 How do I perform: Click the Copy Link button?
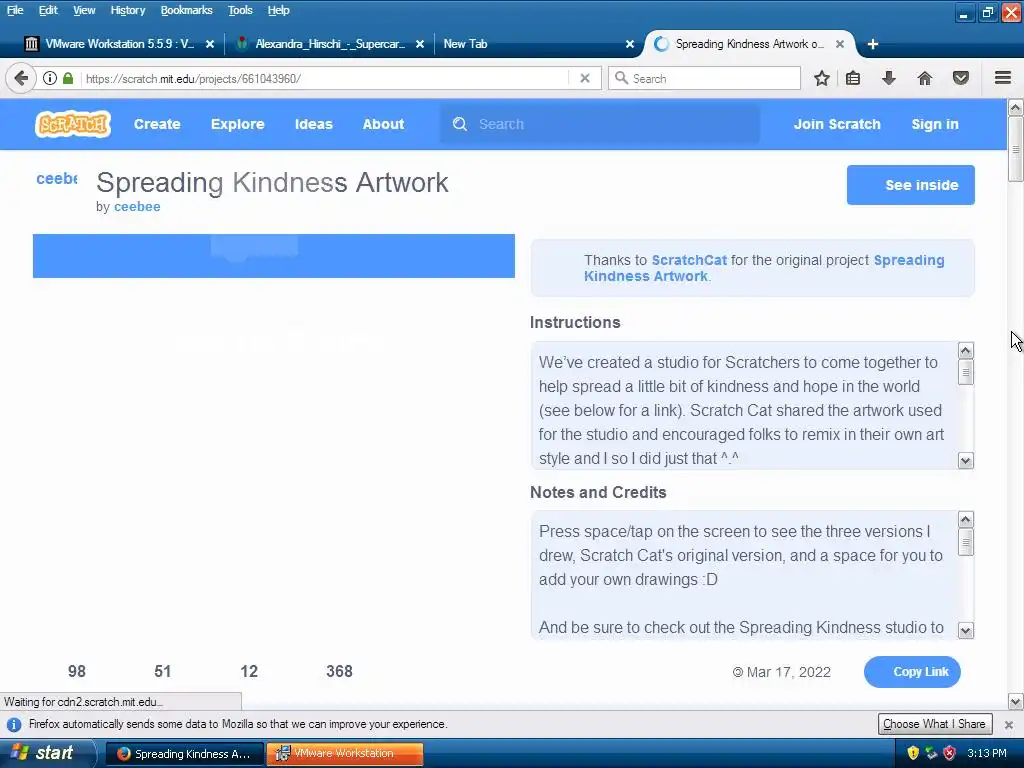(x=912, y=672)
